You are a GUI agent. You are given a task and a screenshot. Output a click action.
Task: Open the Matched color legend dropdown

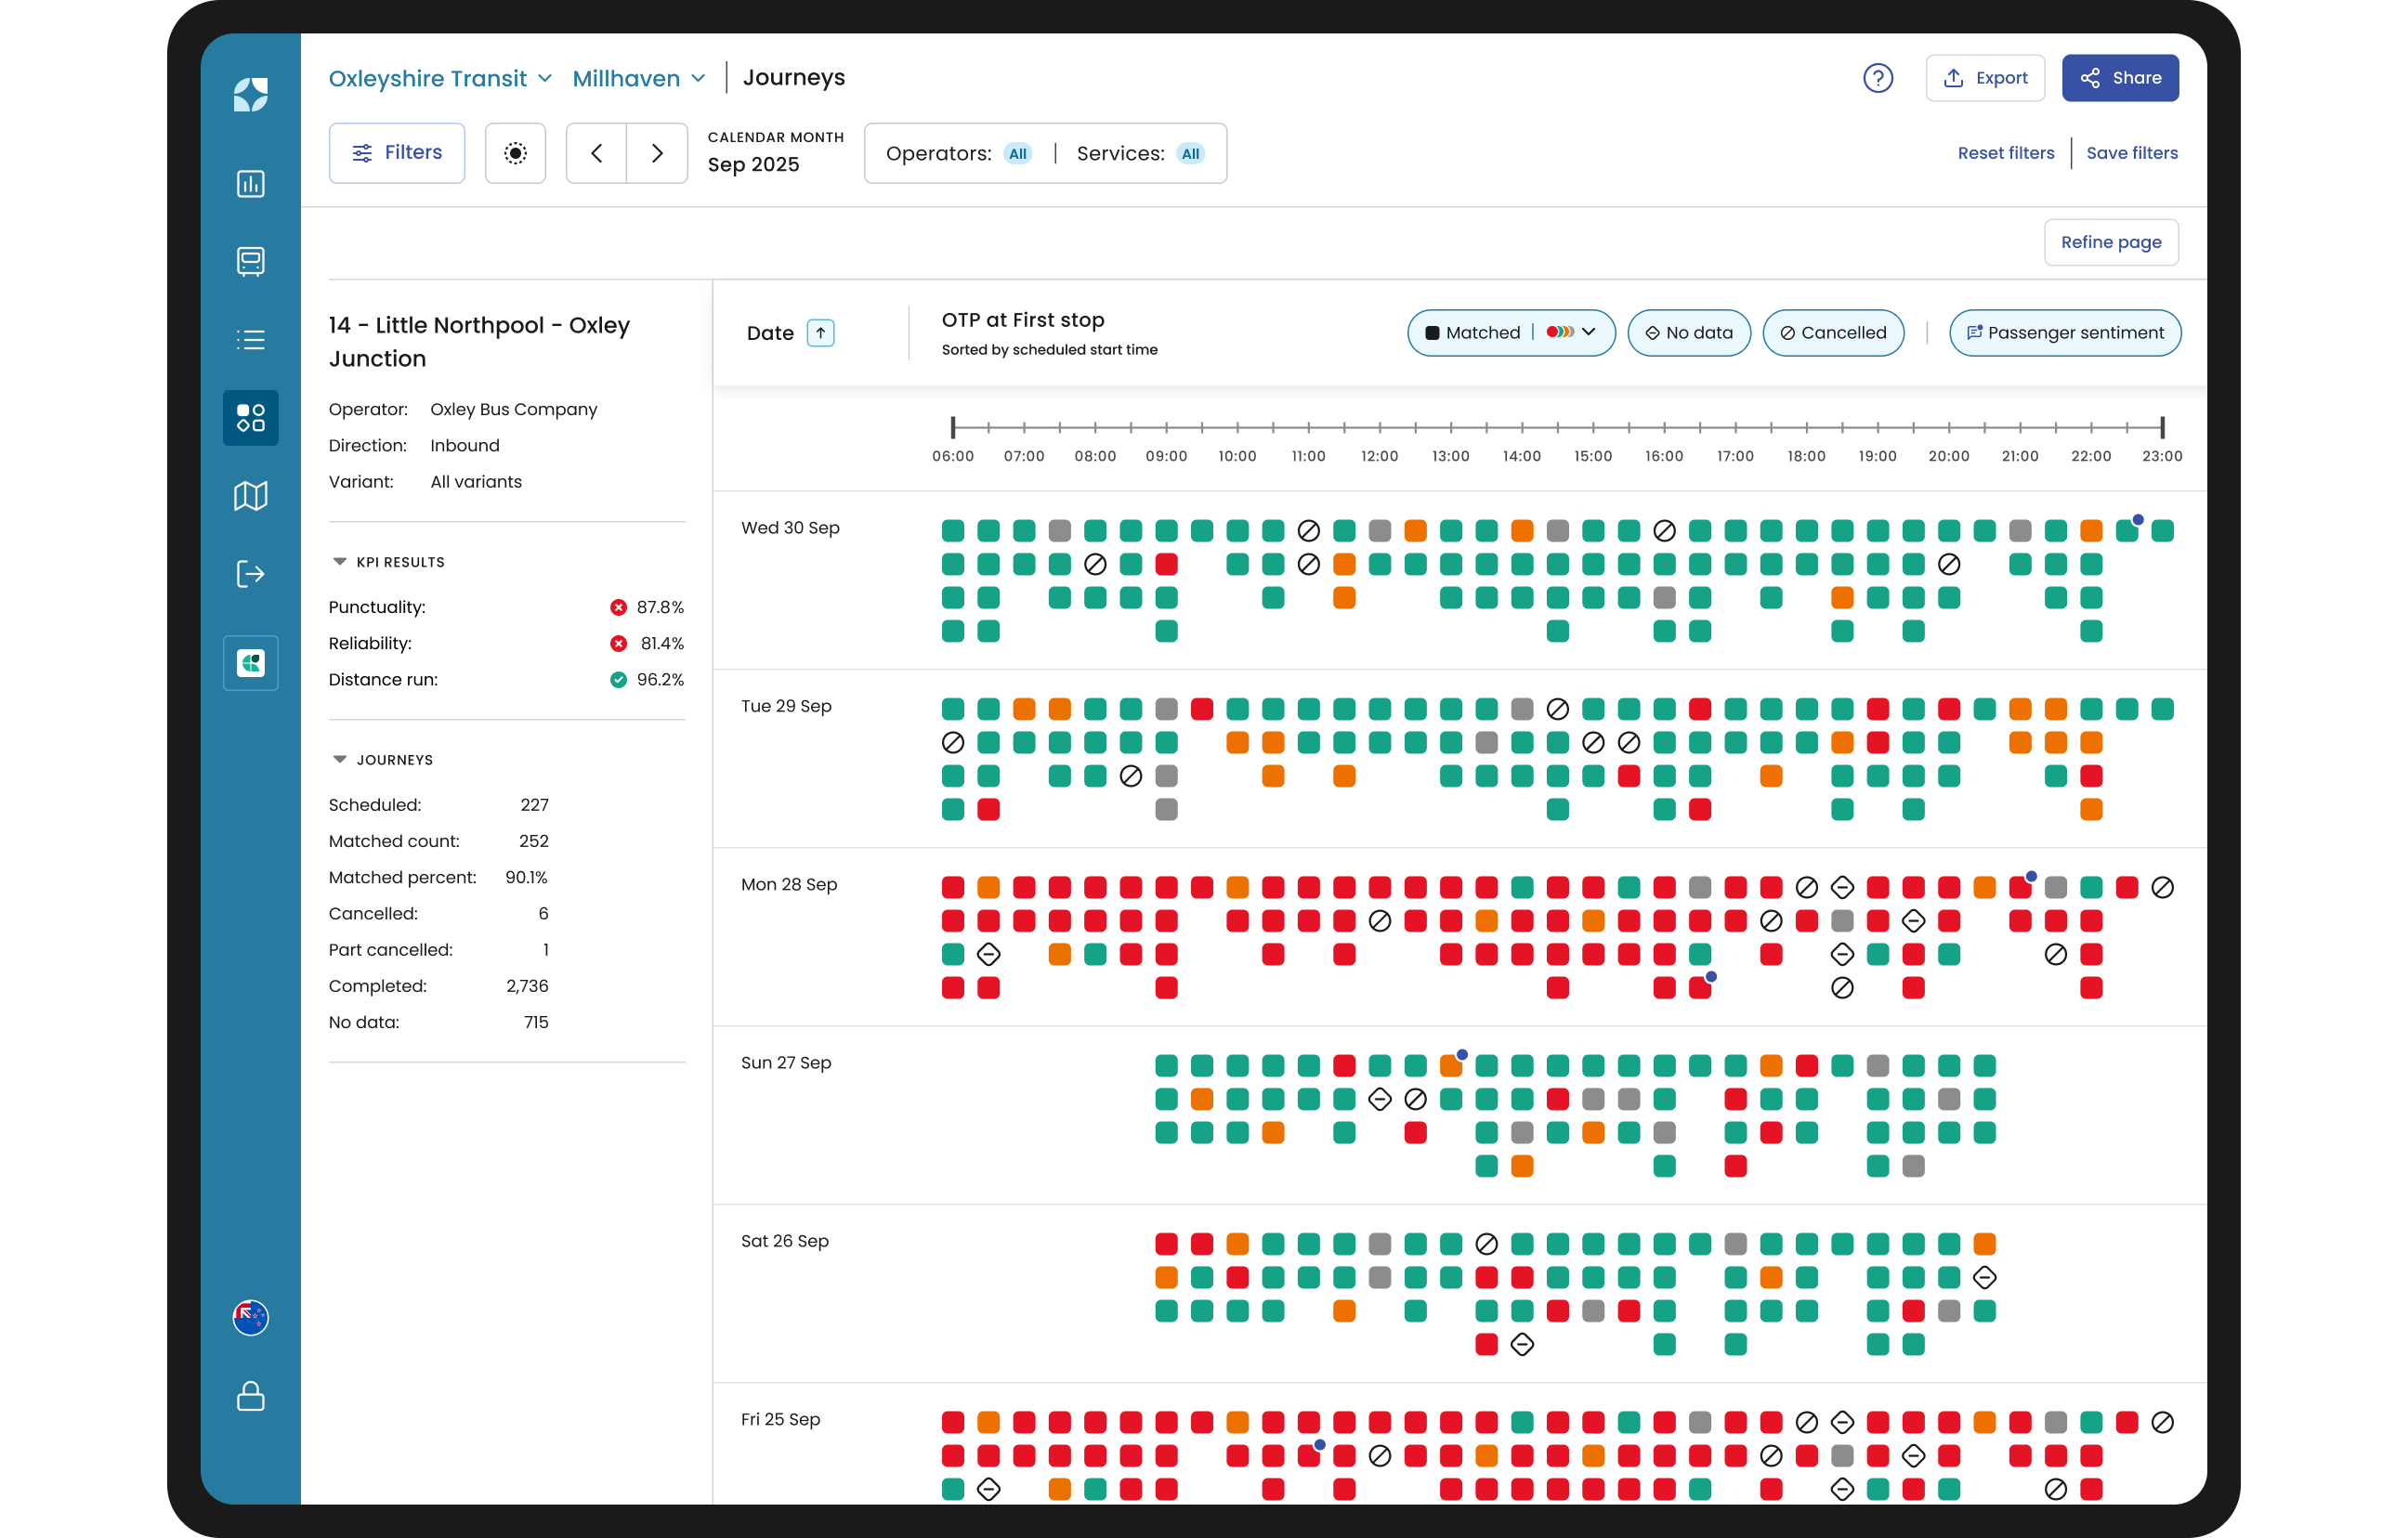1573,333
